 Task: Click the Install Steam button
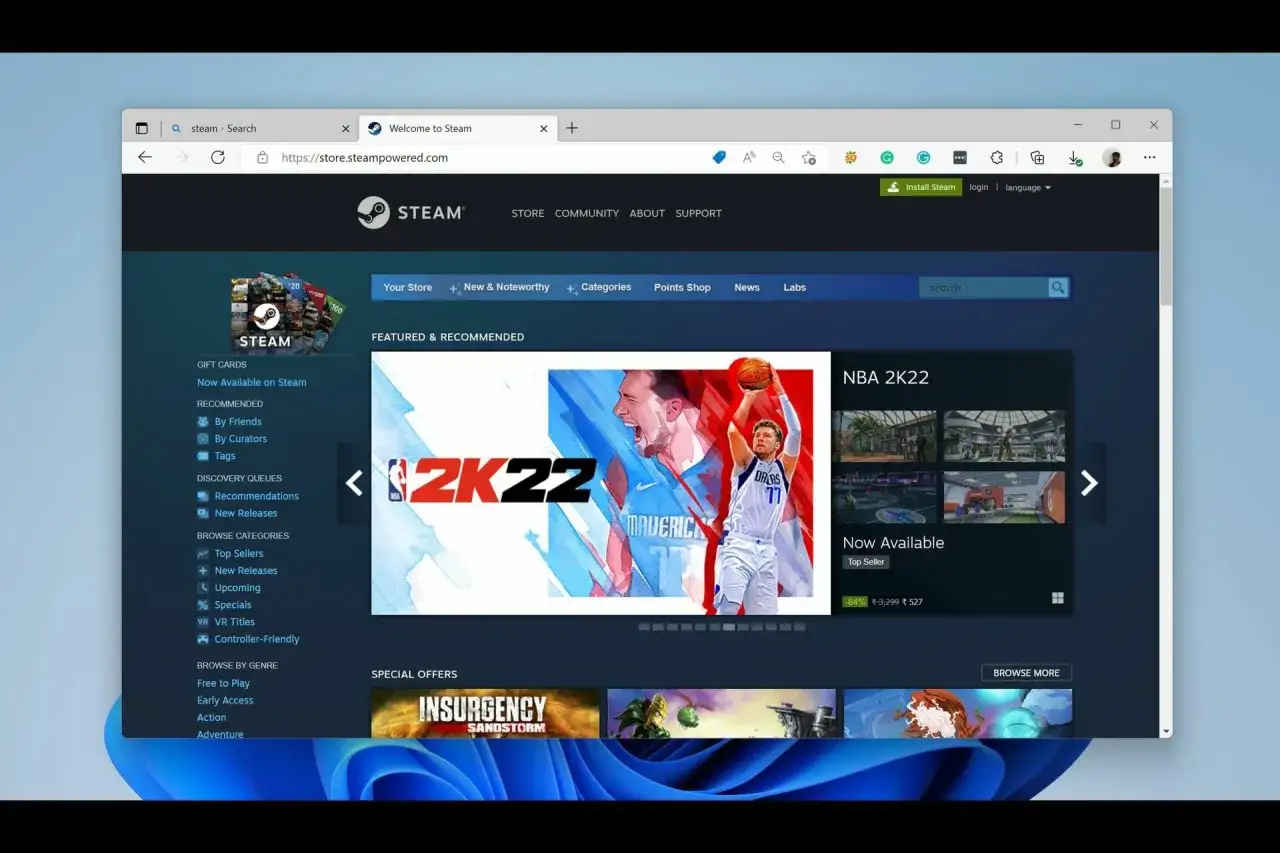921,187
